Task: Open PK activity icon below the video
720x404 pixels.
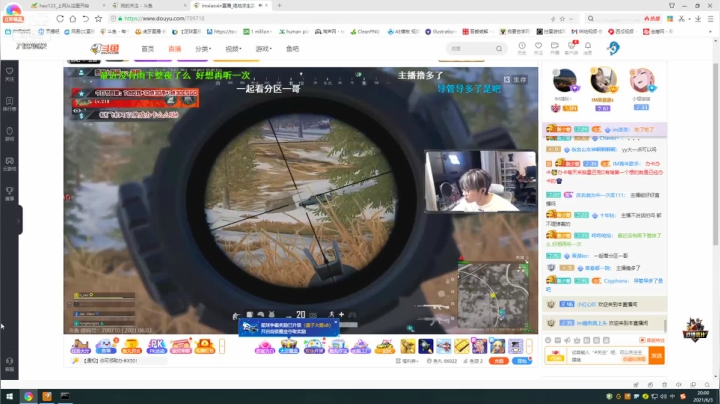Action: 156,347
